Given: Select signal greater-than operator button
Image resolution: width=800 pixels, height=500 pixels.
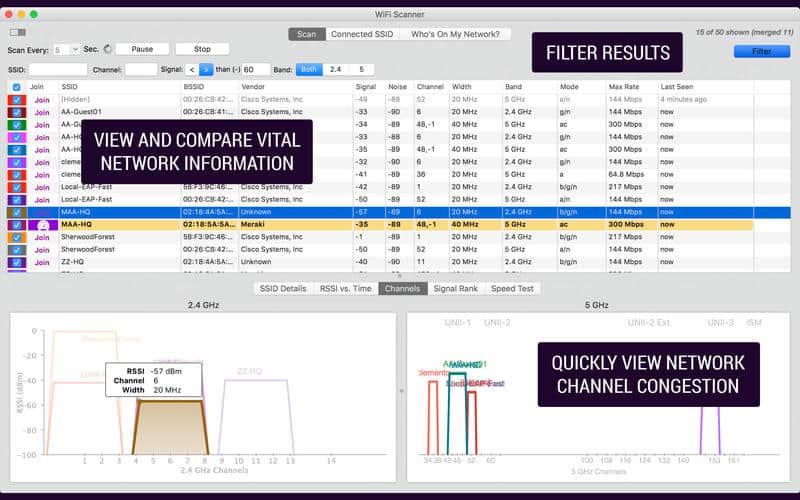Looking at the screenshot, I should point(206,70).
